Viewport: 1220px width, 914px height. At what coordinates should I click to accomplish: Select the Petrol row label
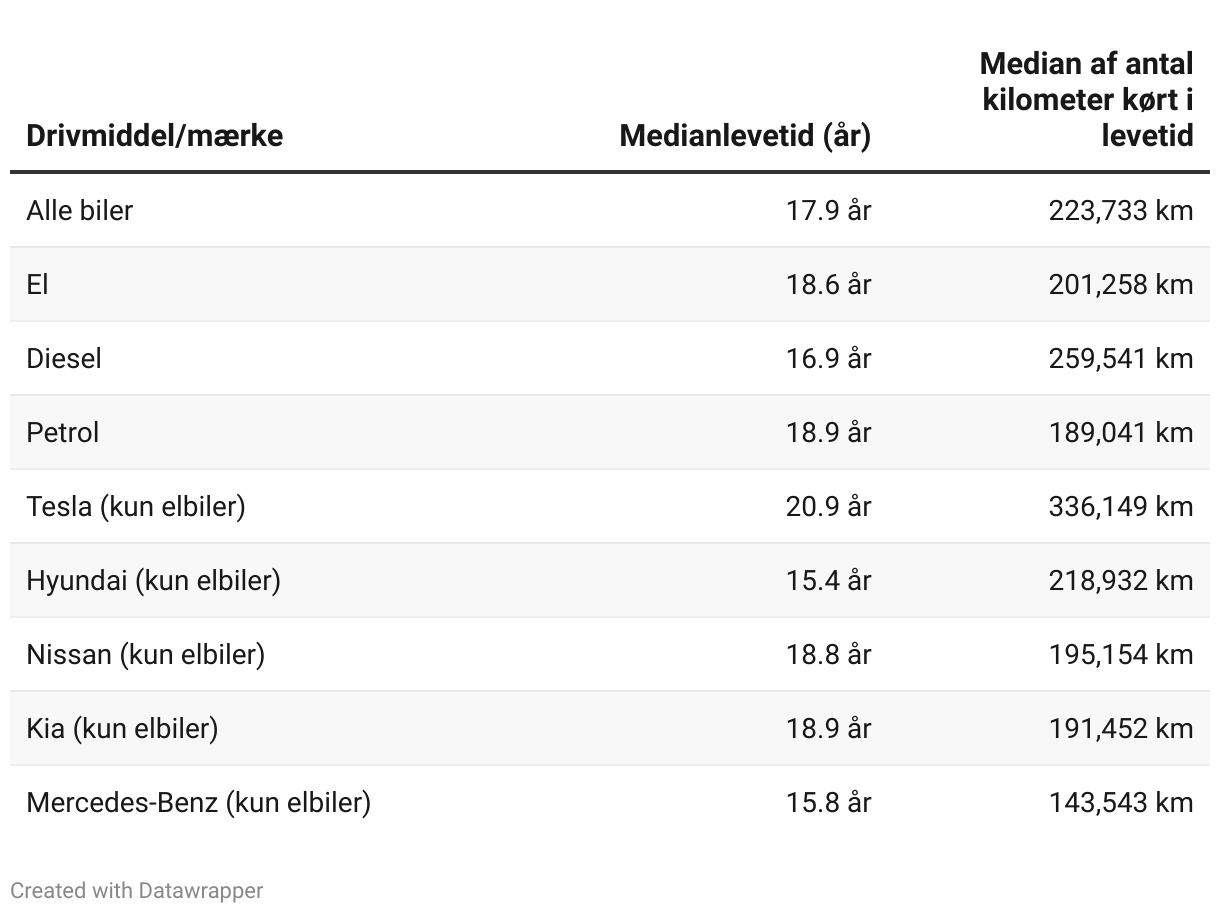pyautogui.click(x=63, y=432)
